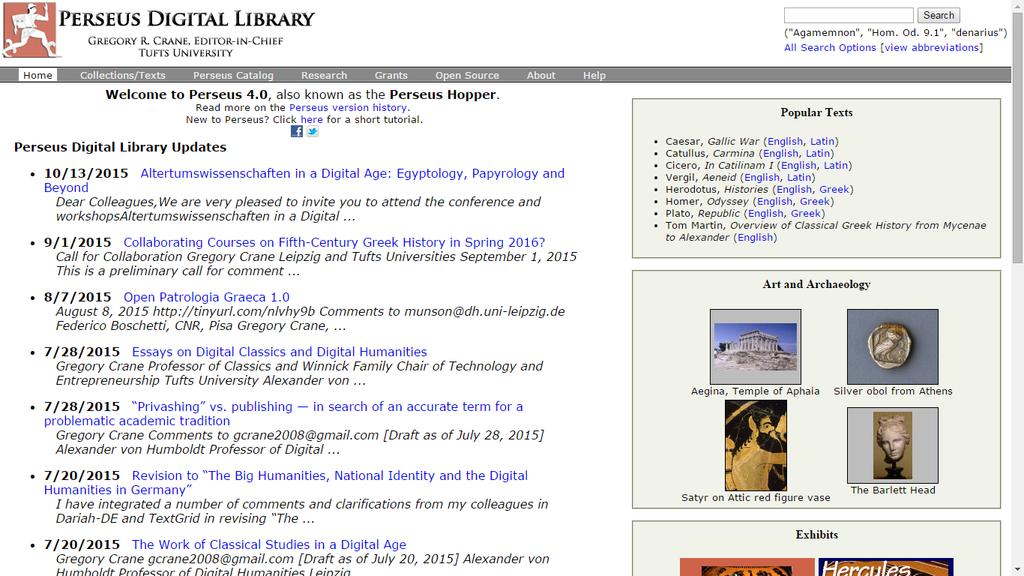Image resolution: width=1024 pixels, height=576 pixels.
Task: Click the vertical scrollbar thumb
Action: click(1017, 137)
